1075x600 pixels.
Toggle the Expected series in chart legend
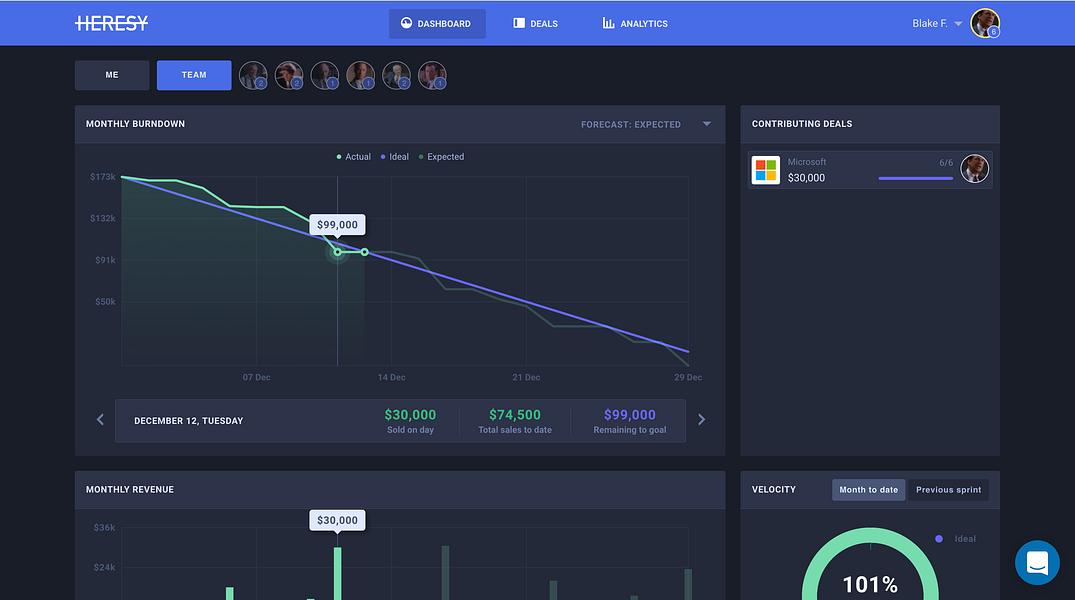pos(442,157)
